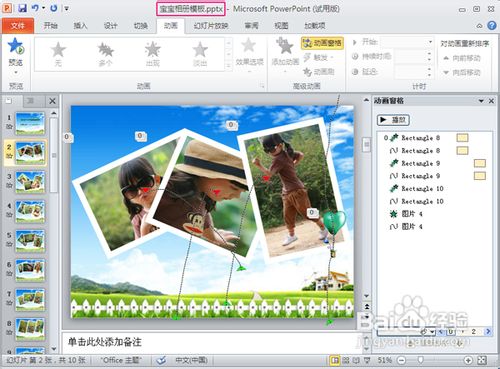Screen dimensions: 500x369
Task: Move animation later in order
Action: click(x=461, y=72)
